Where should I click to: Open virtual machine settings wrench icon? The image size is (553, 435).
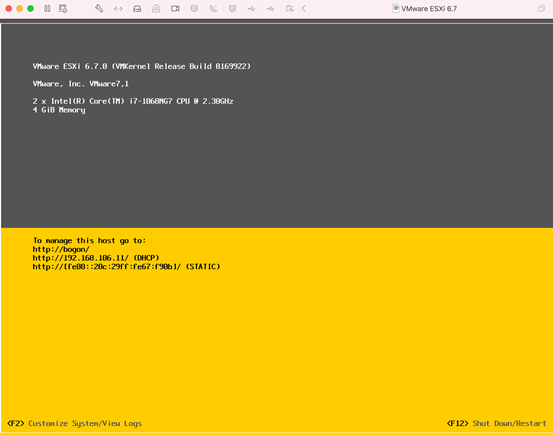pyautogui.click(x=99, y=8)
